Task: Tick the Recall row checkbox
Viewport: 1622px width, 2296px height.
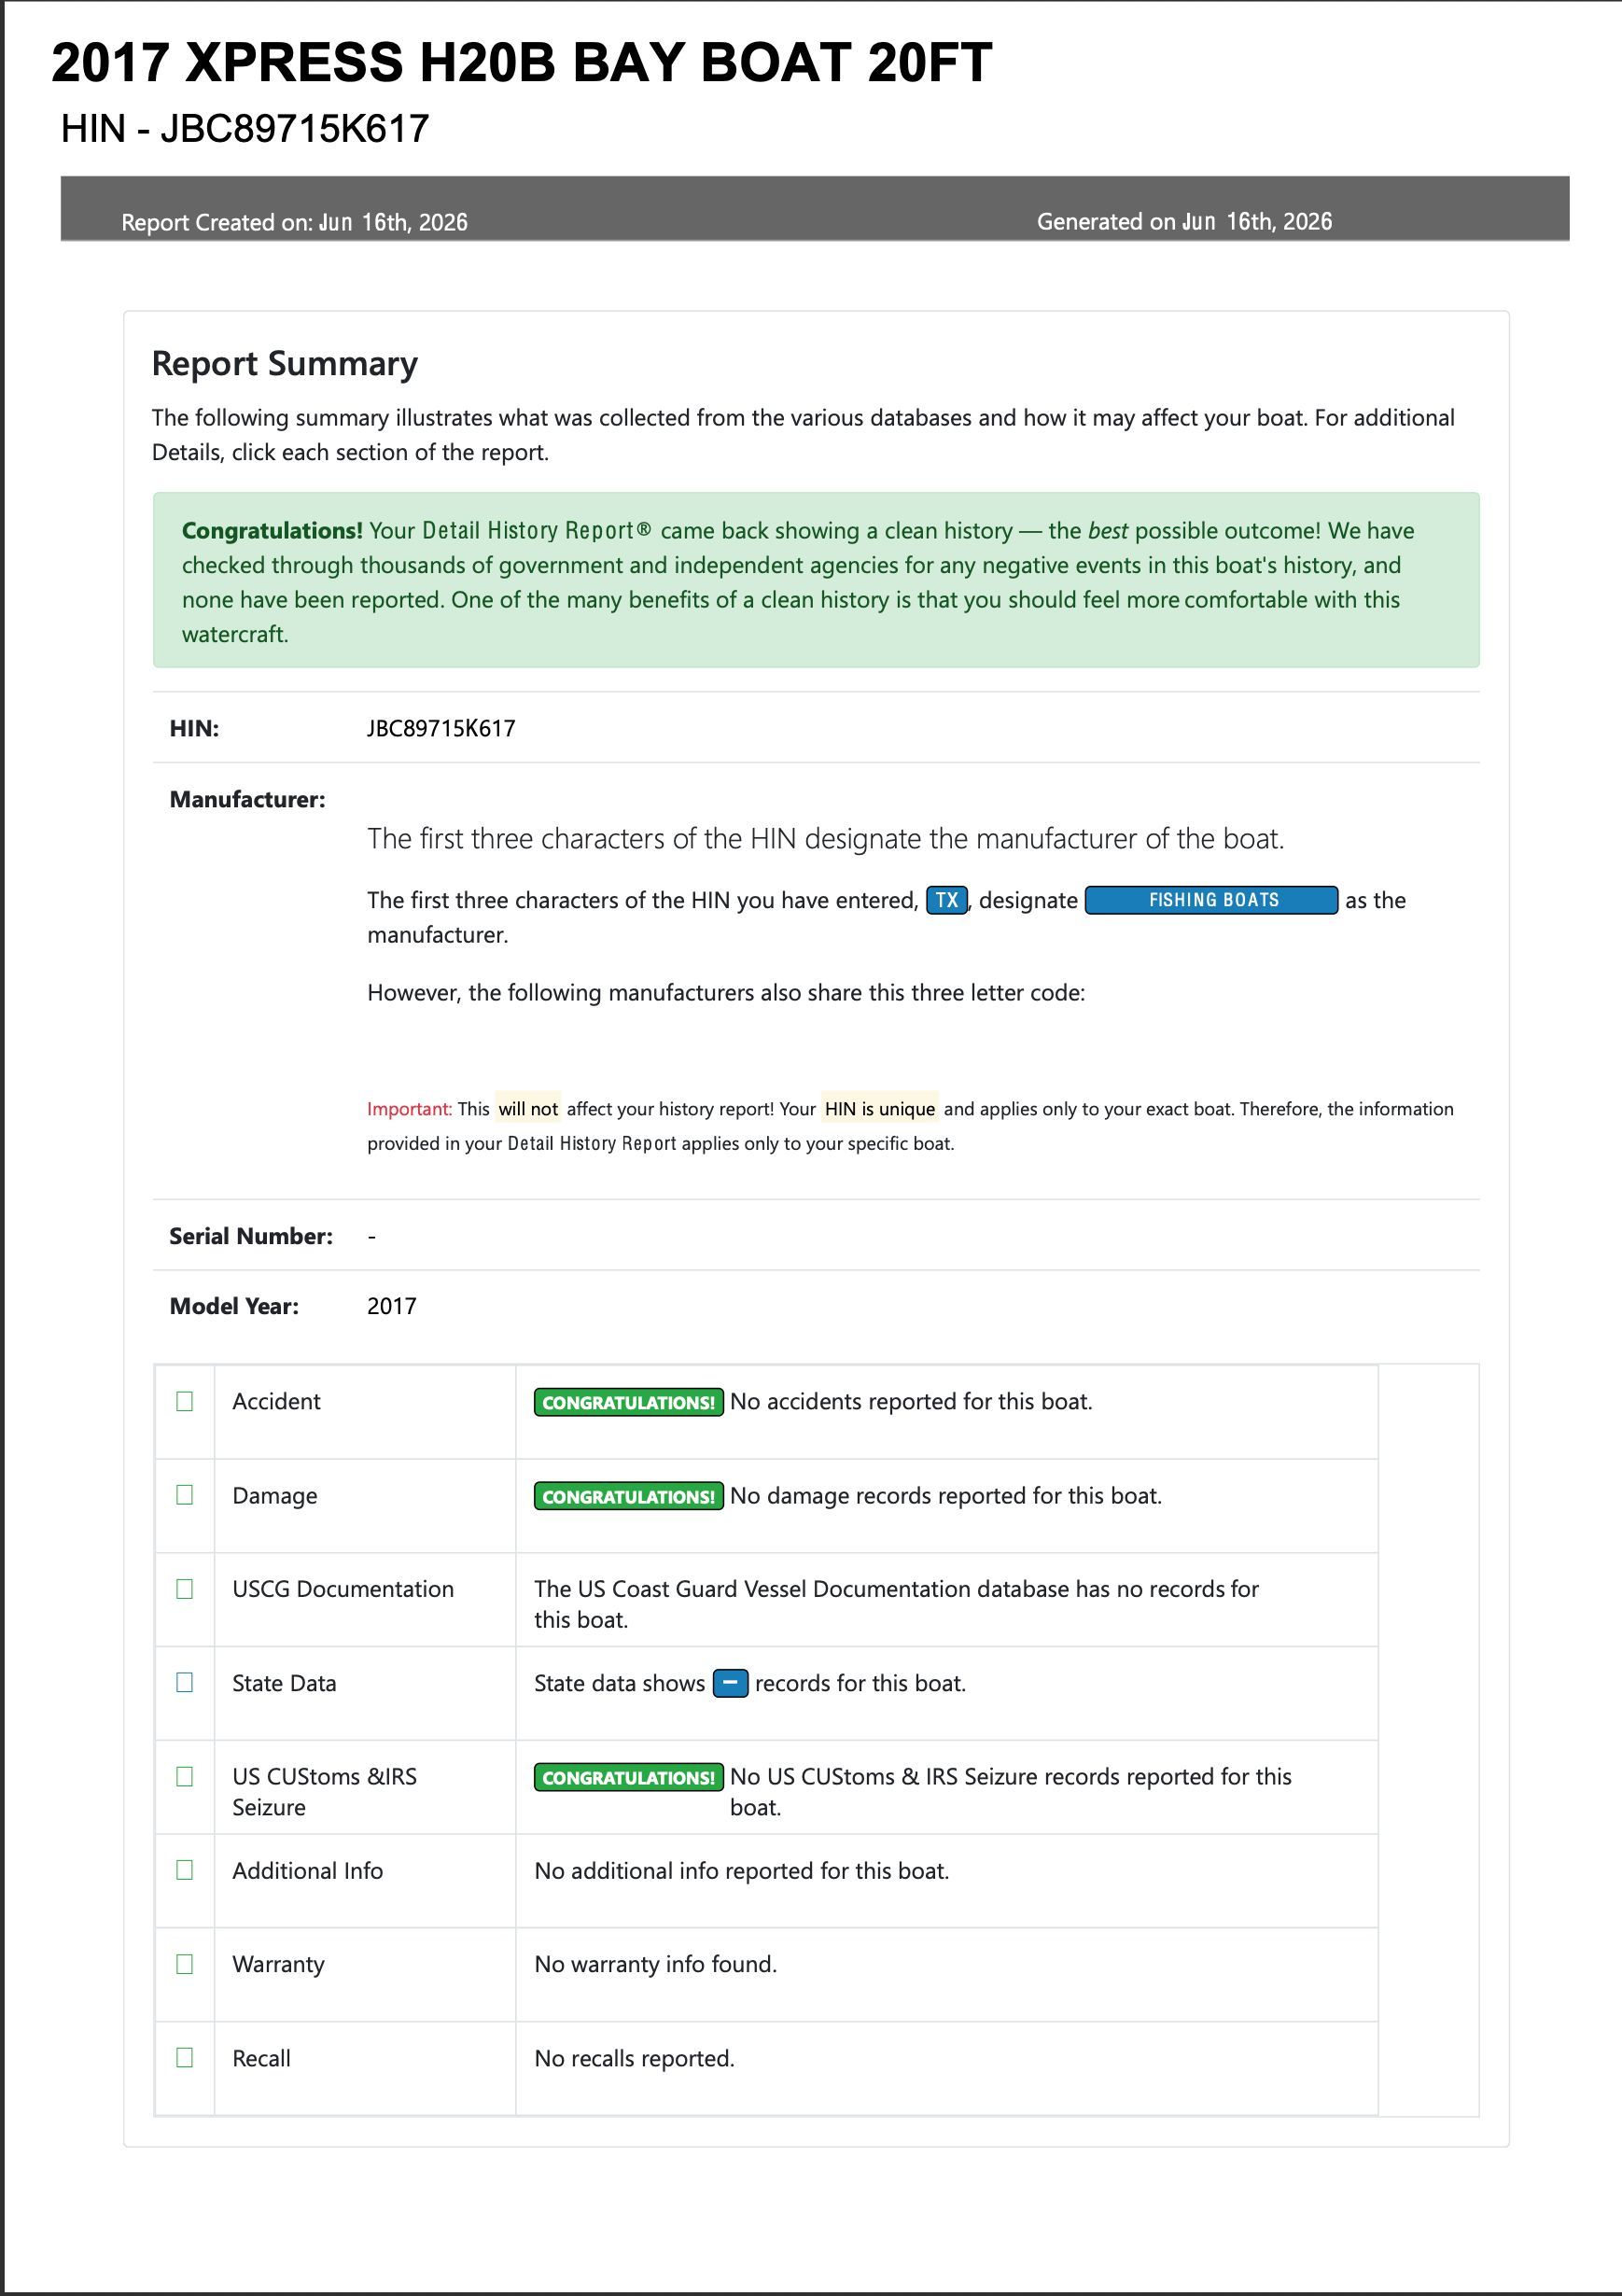Action: [184, 2057]
